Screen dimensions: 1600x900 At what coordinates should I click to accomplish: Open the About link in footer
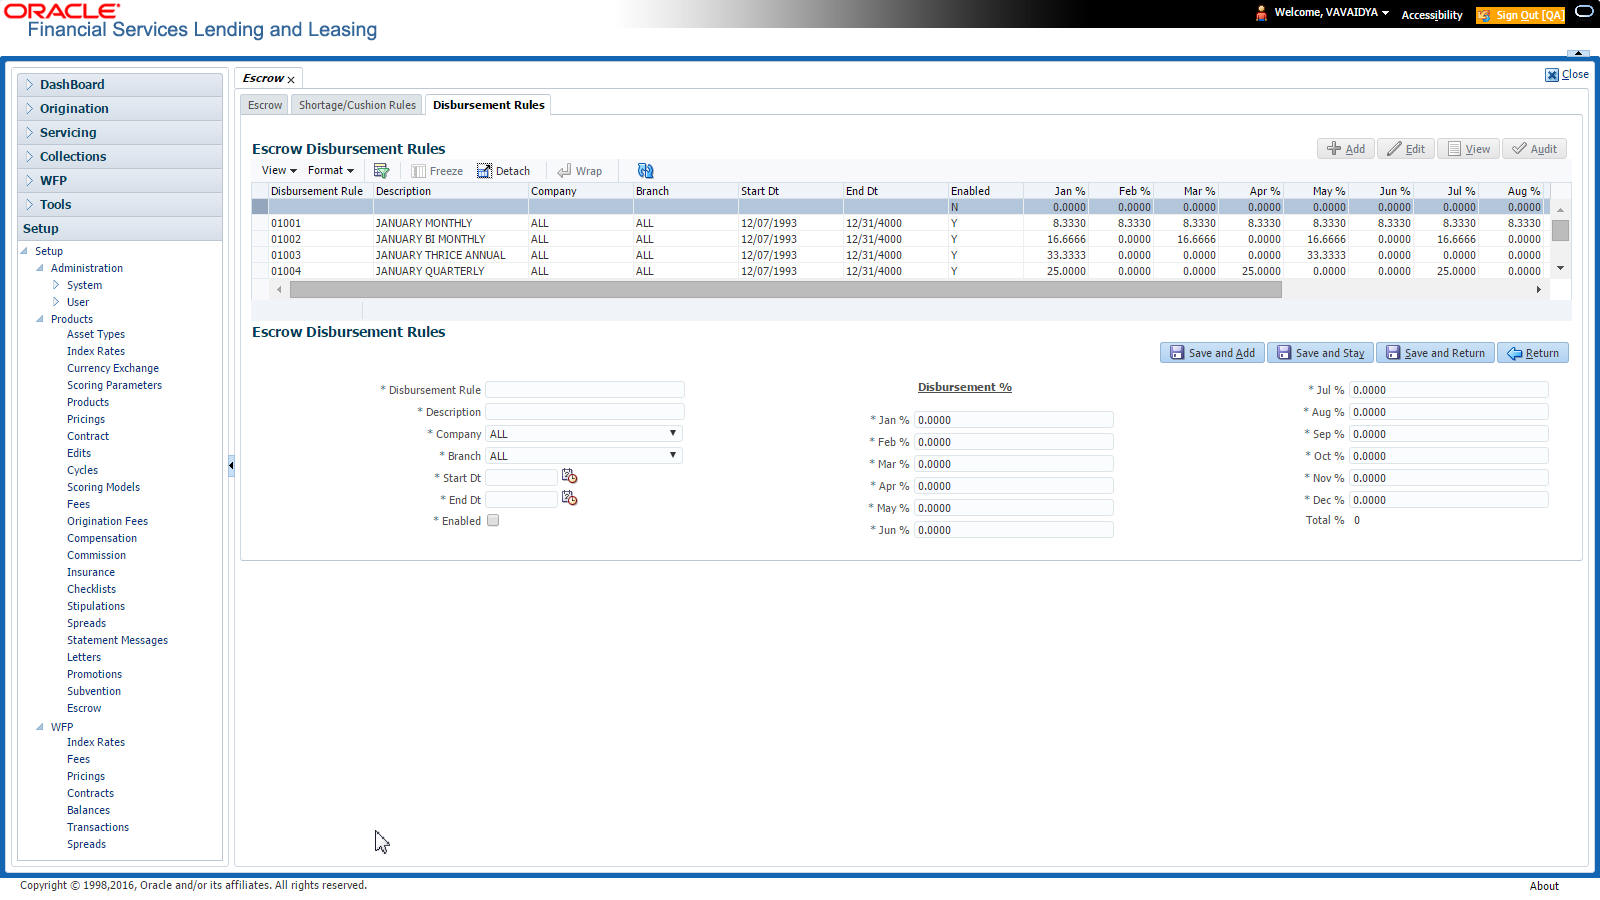(1544, 886)
